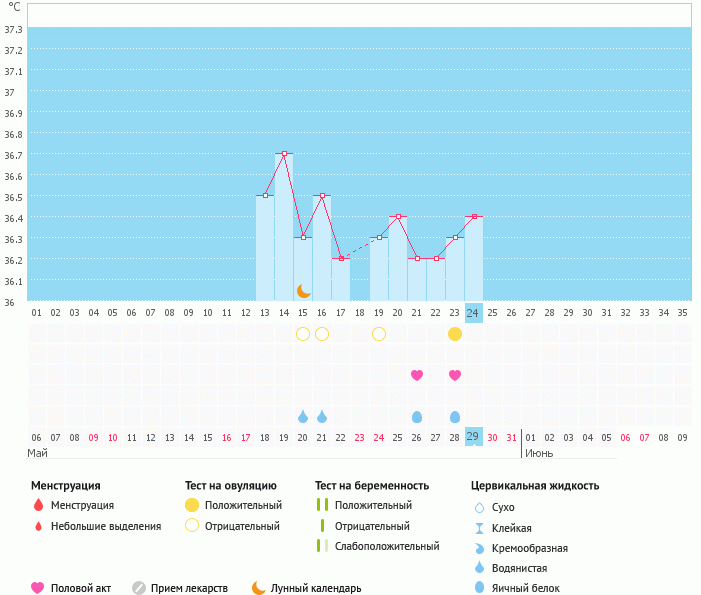
Task: Click the Лунный календарь legend moon icon
Action: 259,588
